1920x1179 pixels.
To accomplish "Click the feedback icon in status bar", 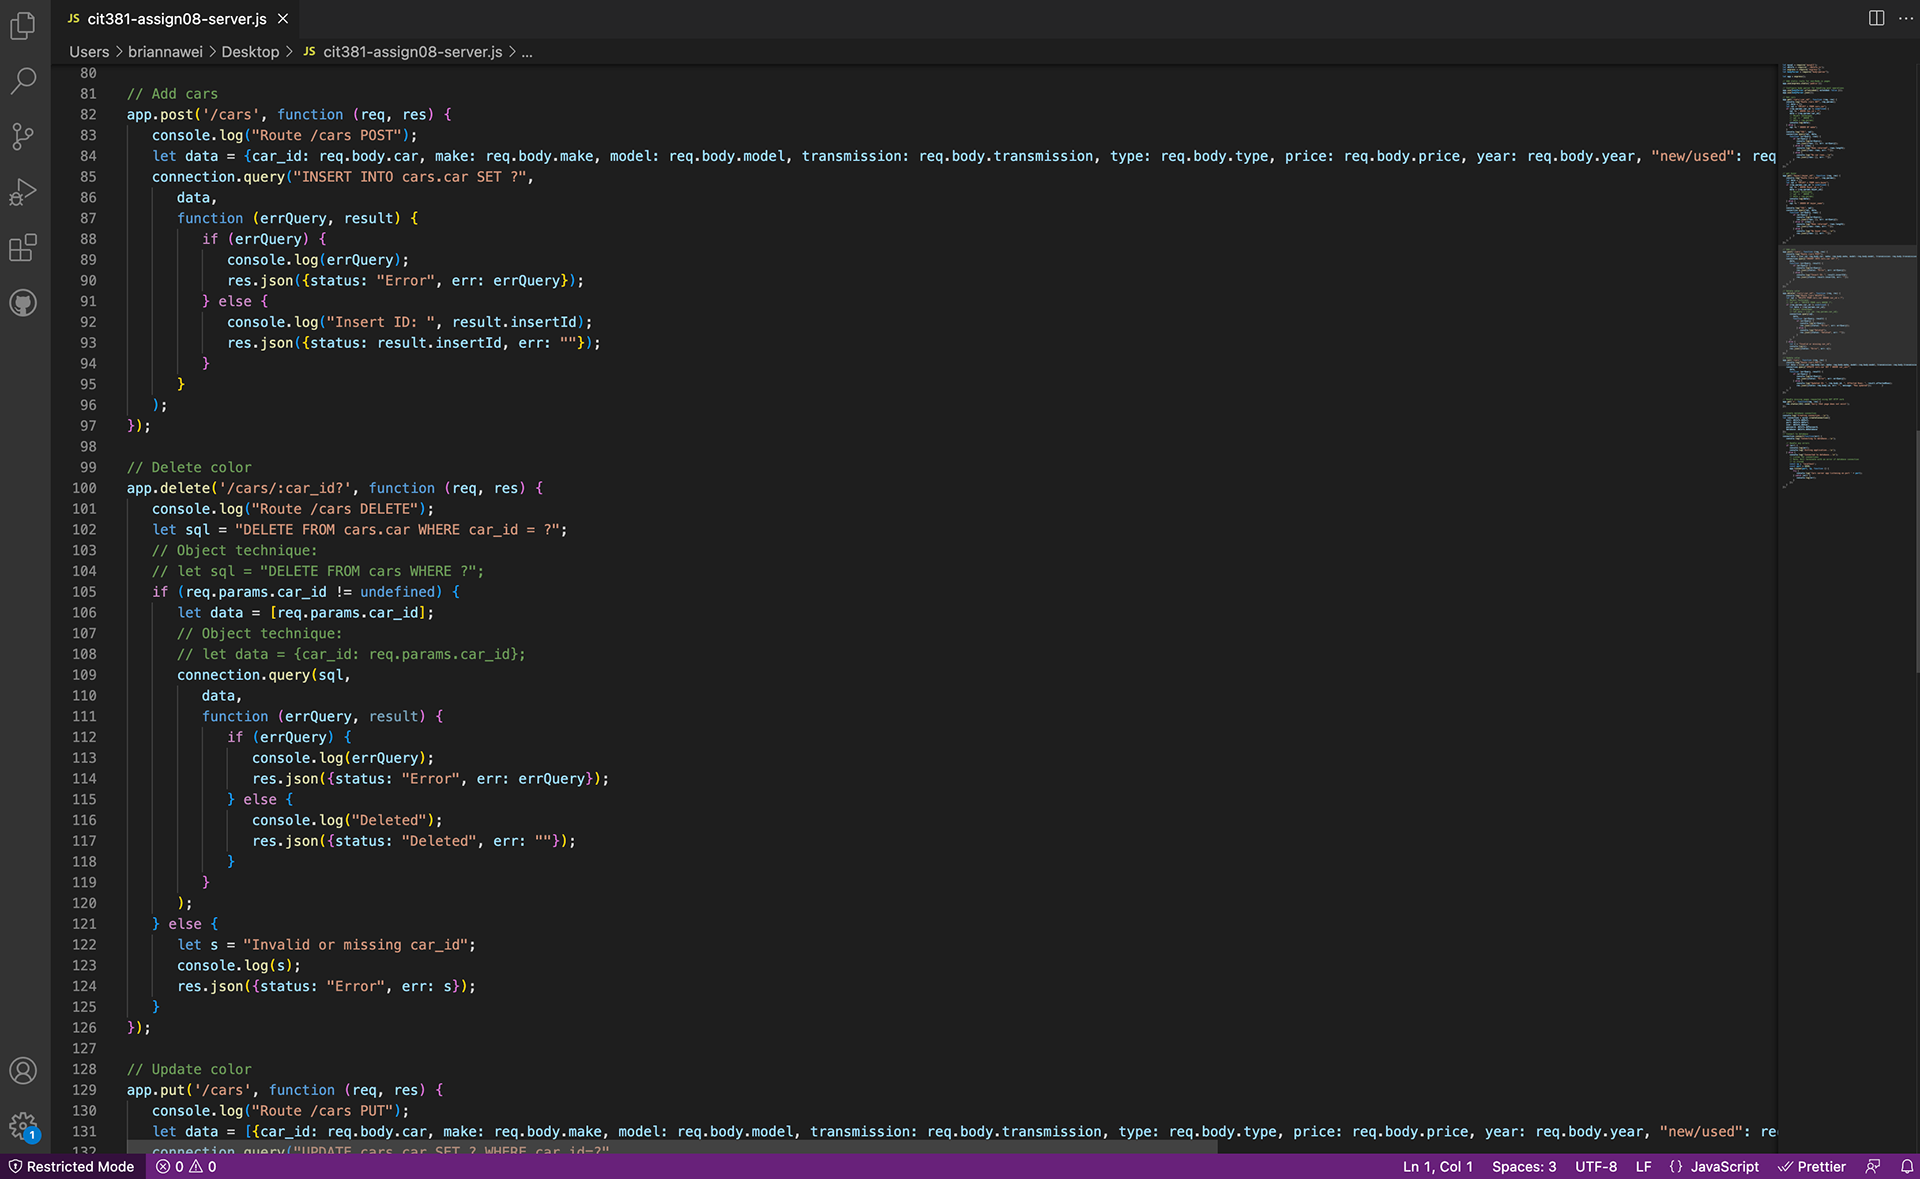I will coord(1873,1167).
